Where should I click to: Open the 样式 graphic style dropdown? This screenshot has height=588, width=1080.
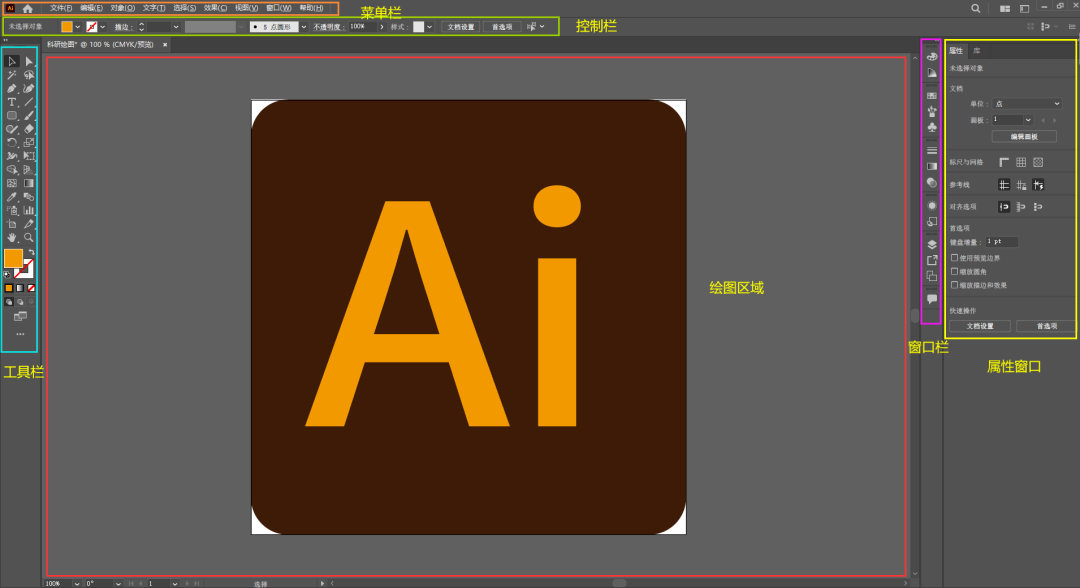coord(429,27)
